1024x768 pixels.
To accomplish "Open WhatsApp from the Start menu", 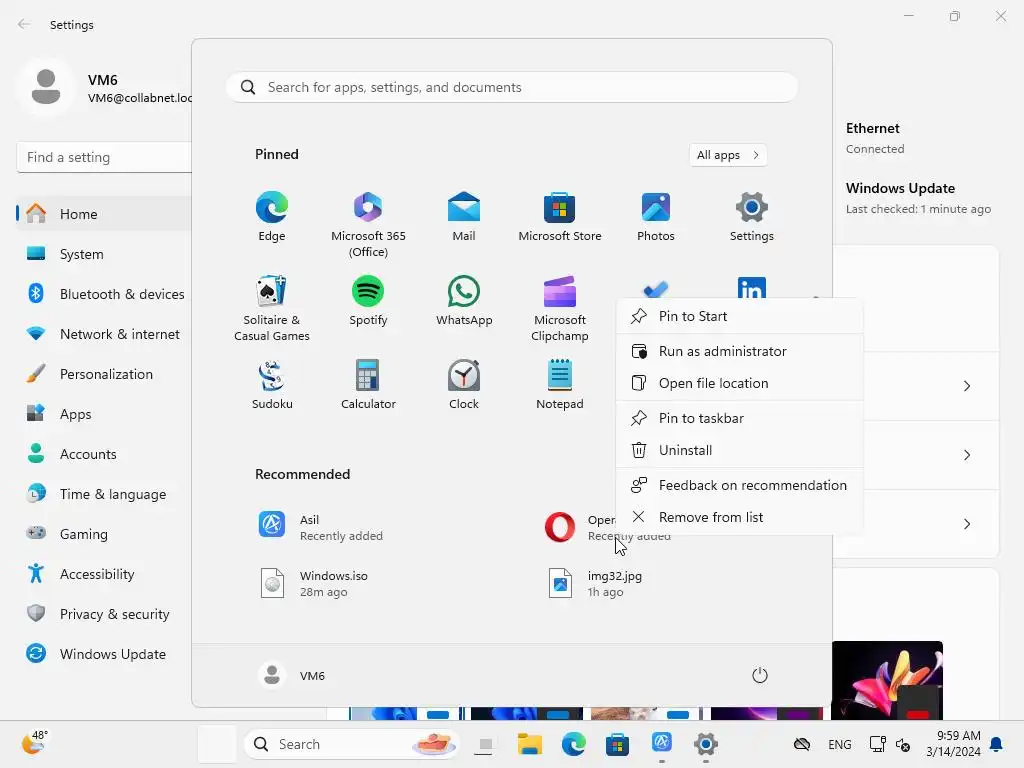I will [x=464, y=301].
